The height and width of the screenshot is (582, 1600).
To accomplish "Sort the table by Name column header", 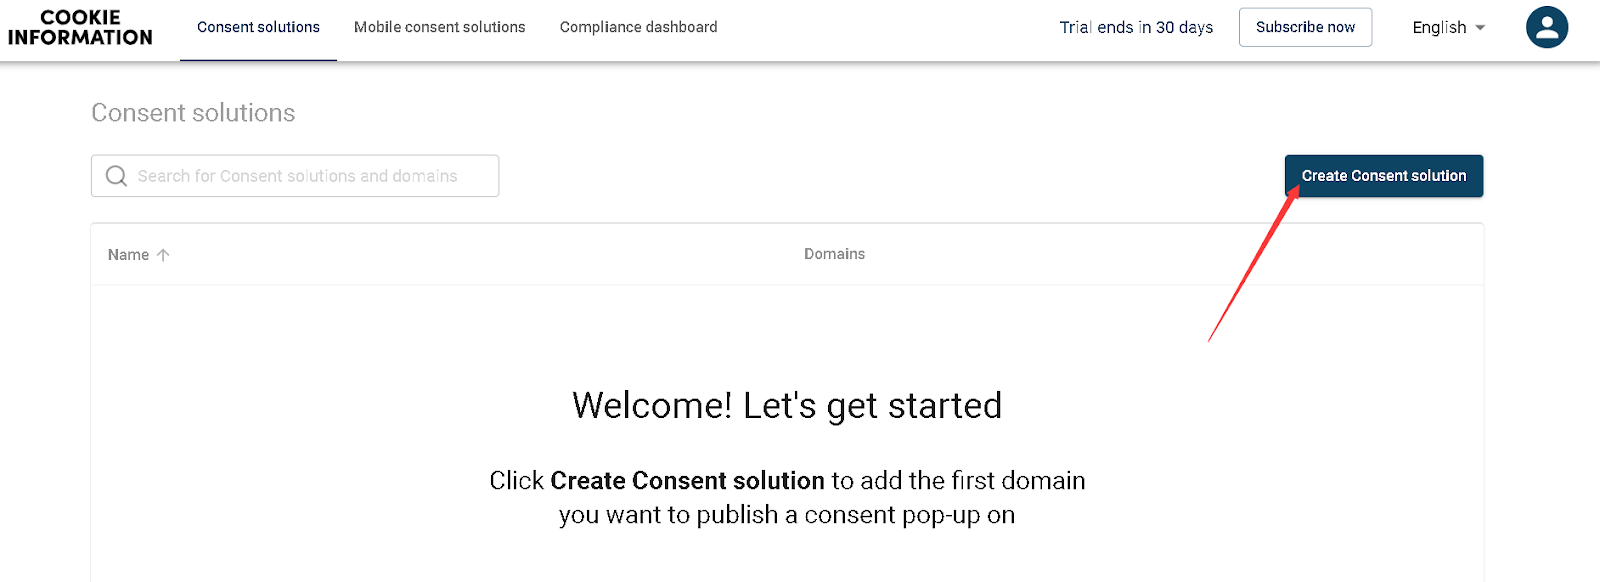I will [129, 255].
